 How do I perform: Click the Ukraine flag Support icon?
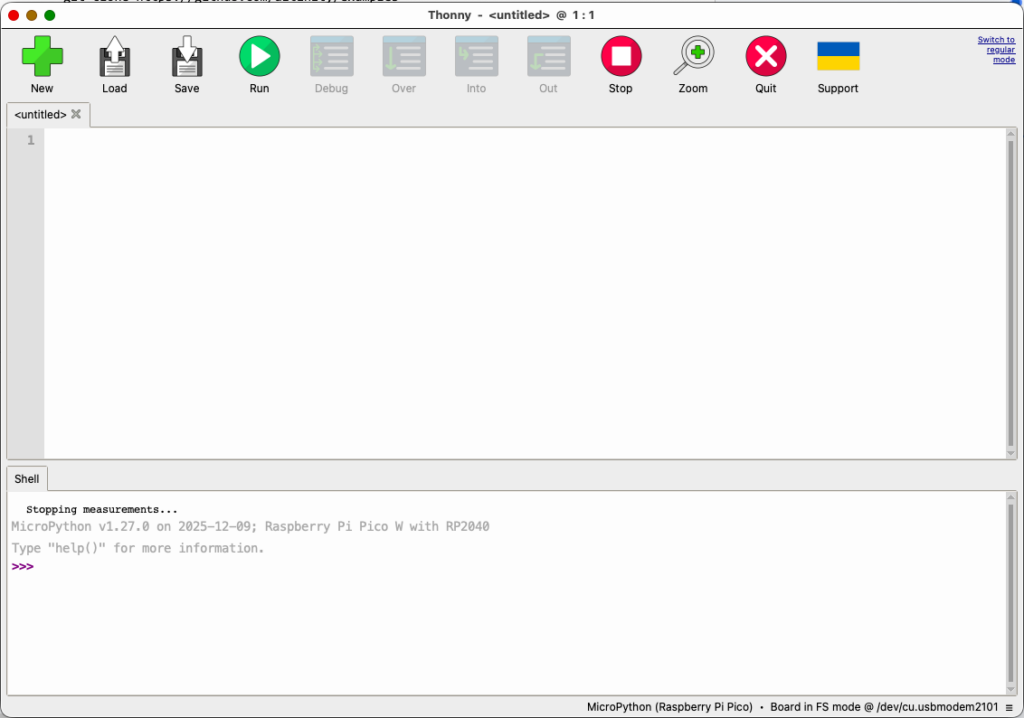[838, 57]
